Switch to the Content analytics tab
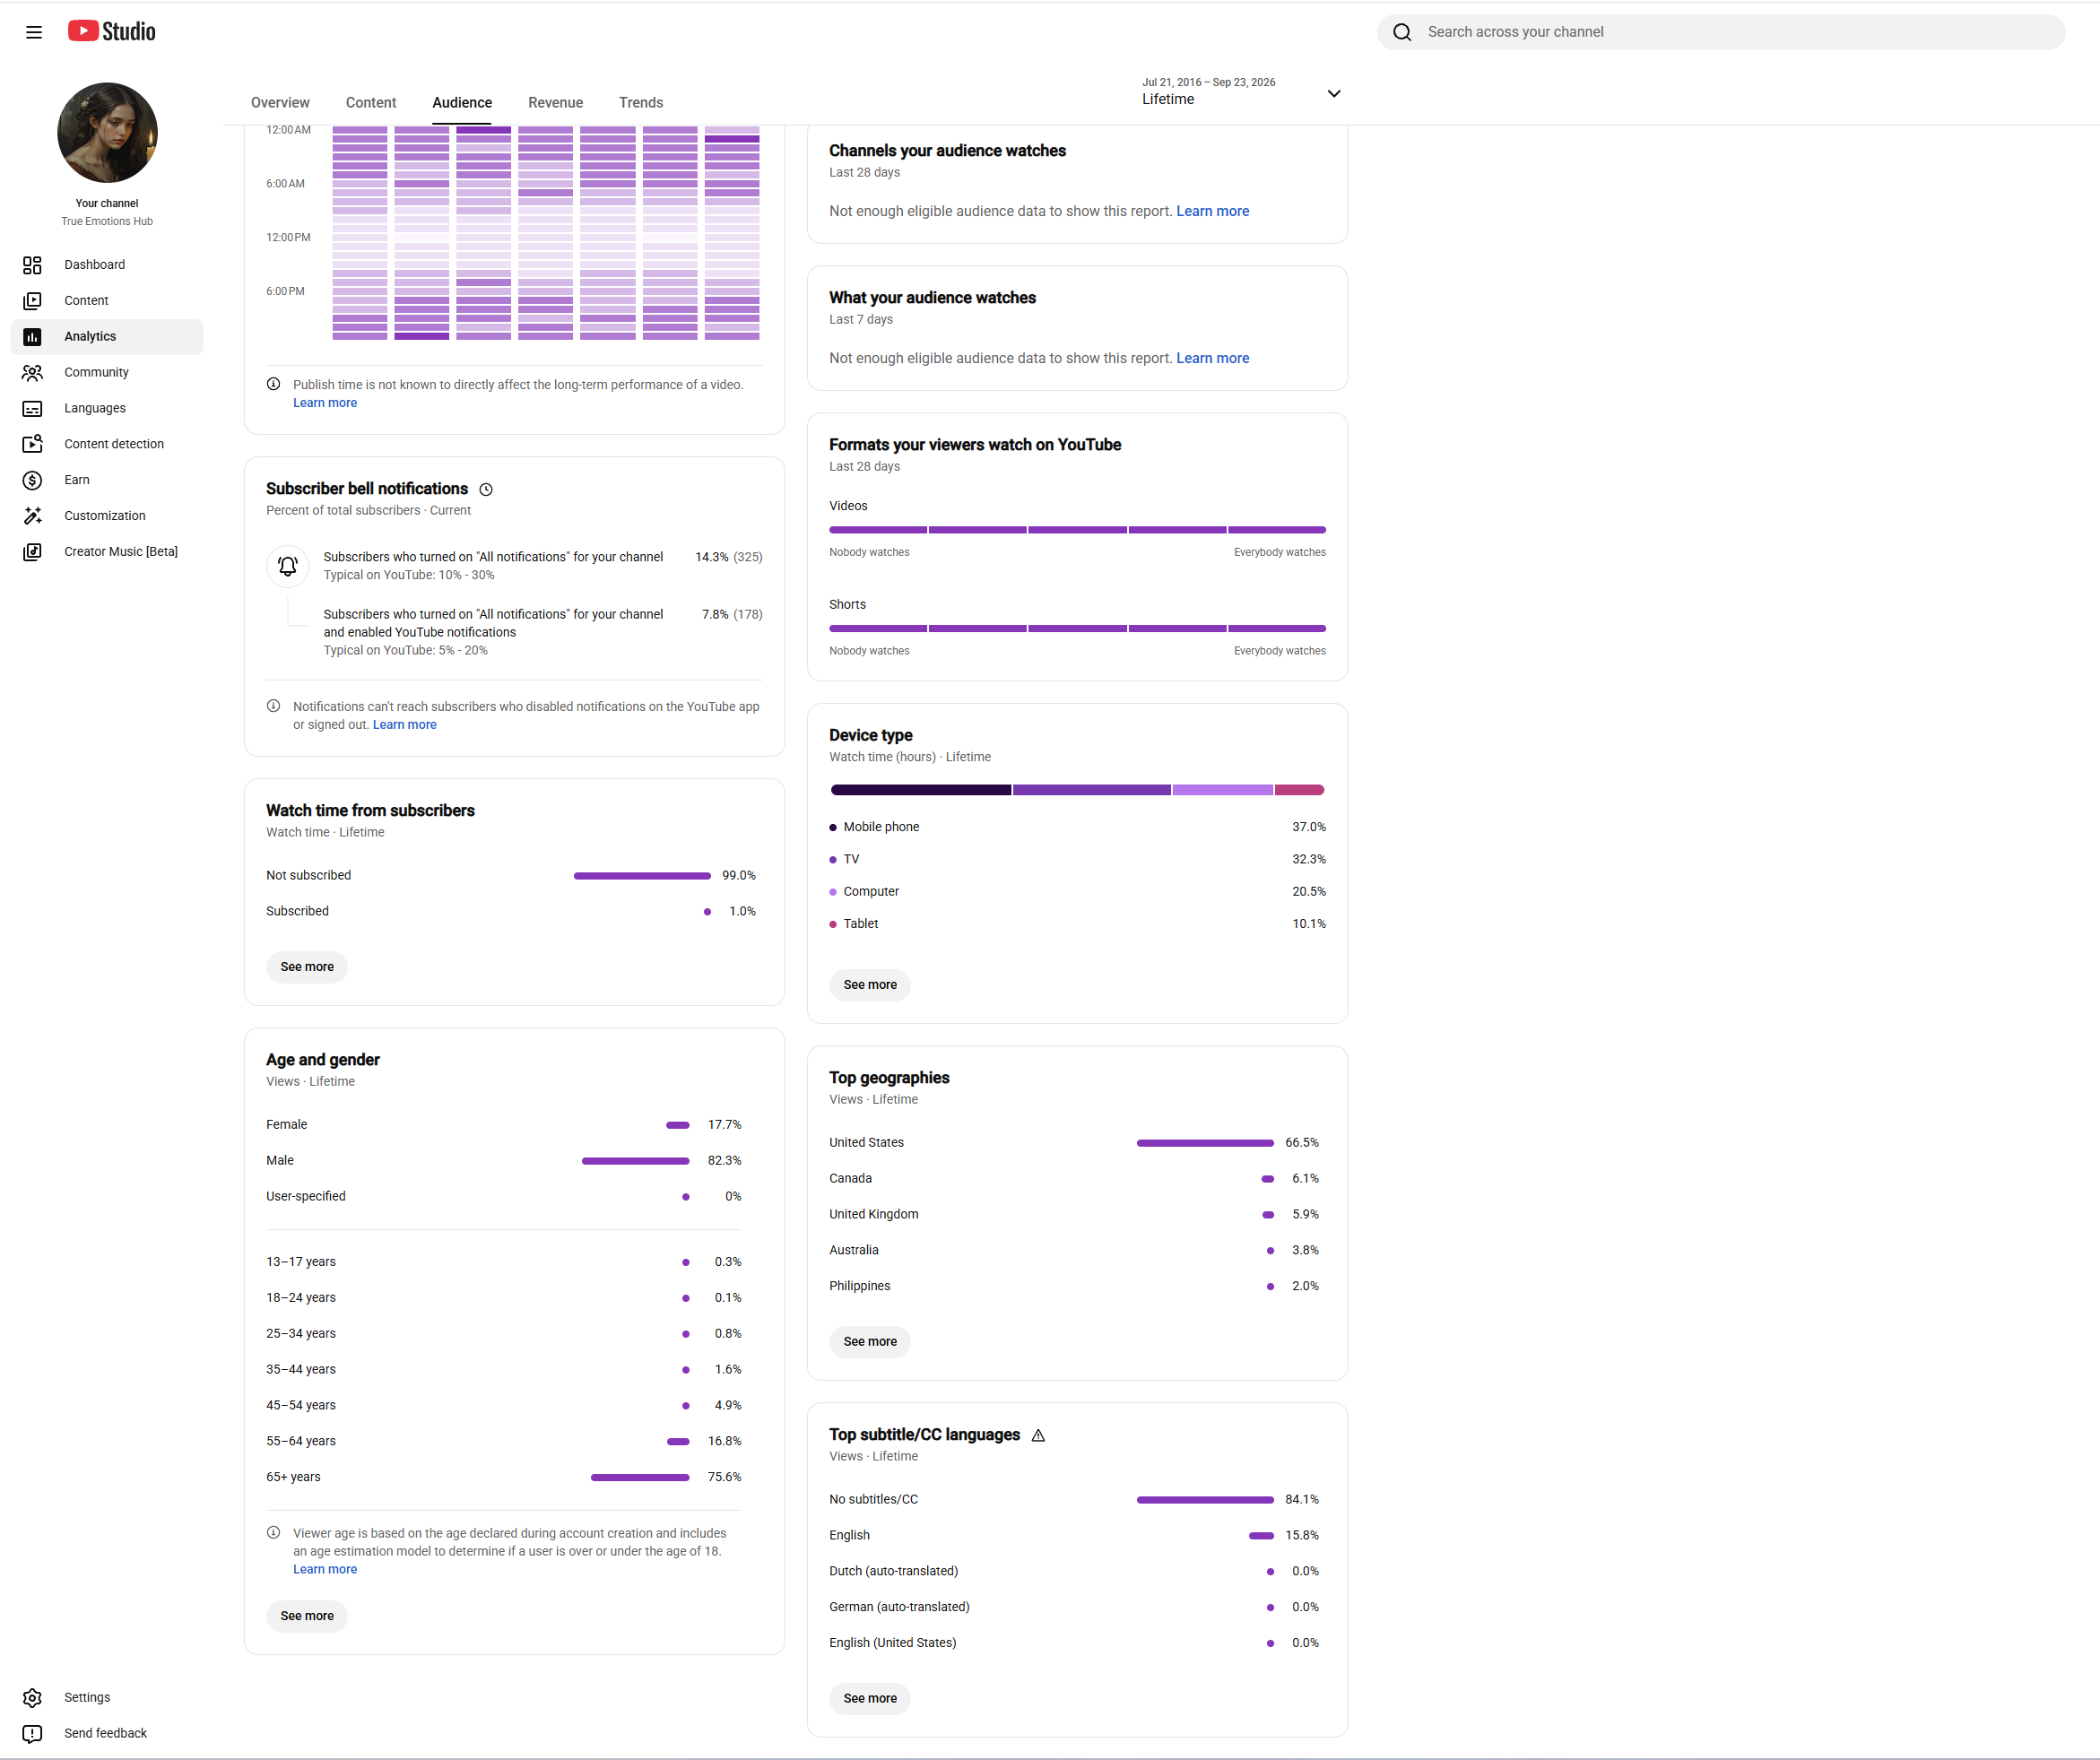This screenshot has width=2100, height=1760. point(371,103)
